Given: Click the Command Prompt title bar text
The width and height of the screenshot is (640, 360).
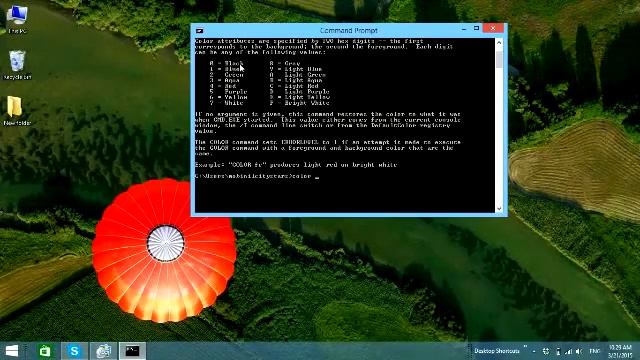Looking at the screenshot, I should (x=349, y=31).
